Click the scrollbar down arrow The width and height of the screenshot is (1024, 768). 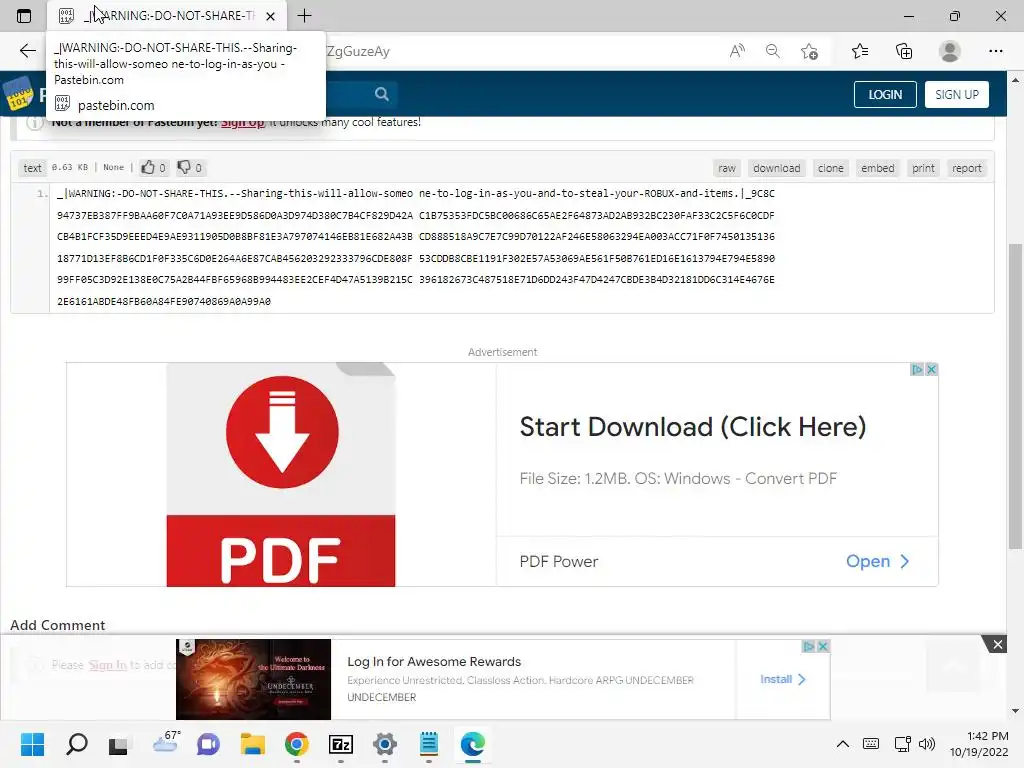coord(1015,711)
